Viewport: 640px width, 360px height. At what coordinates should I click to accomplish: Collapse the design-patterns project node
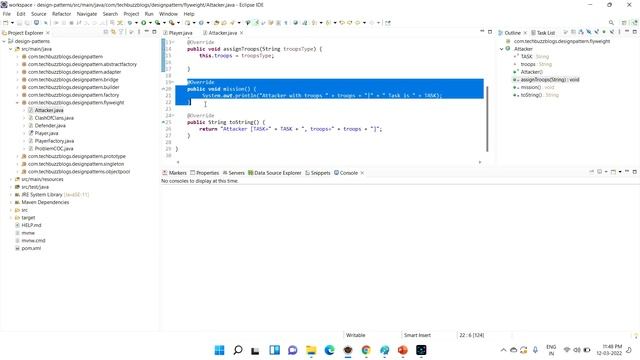[4, 41]
